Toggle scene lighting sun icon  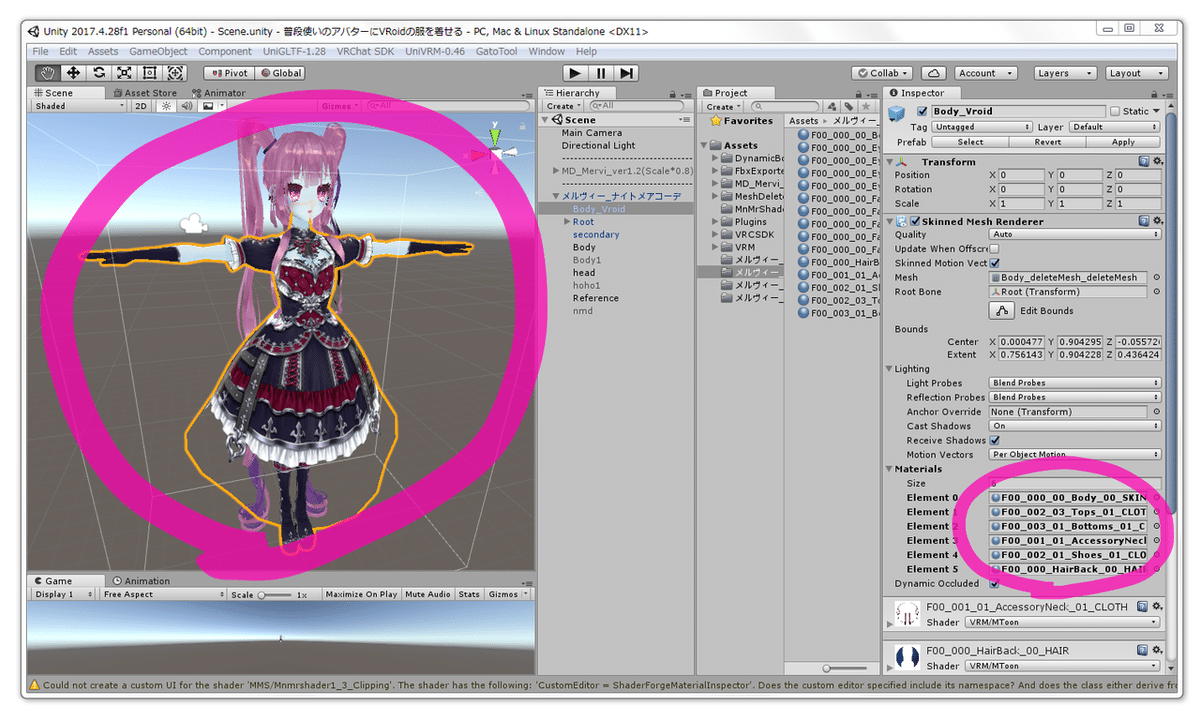point(166,106)
